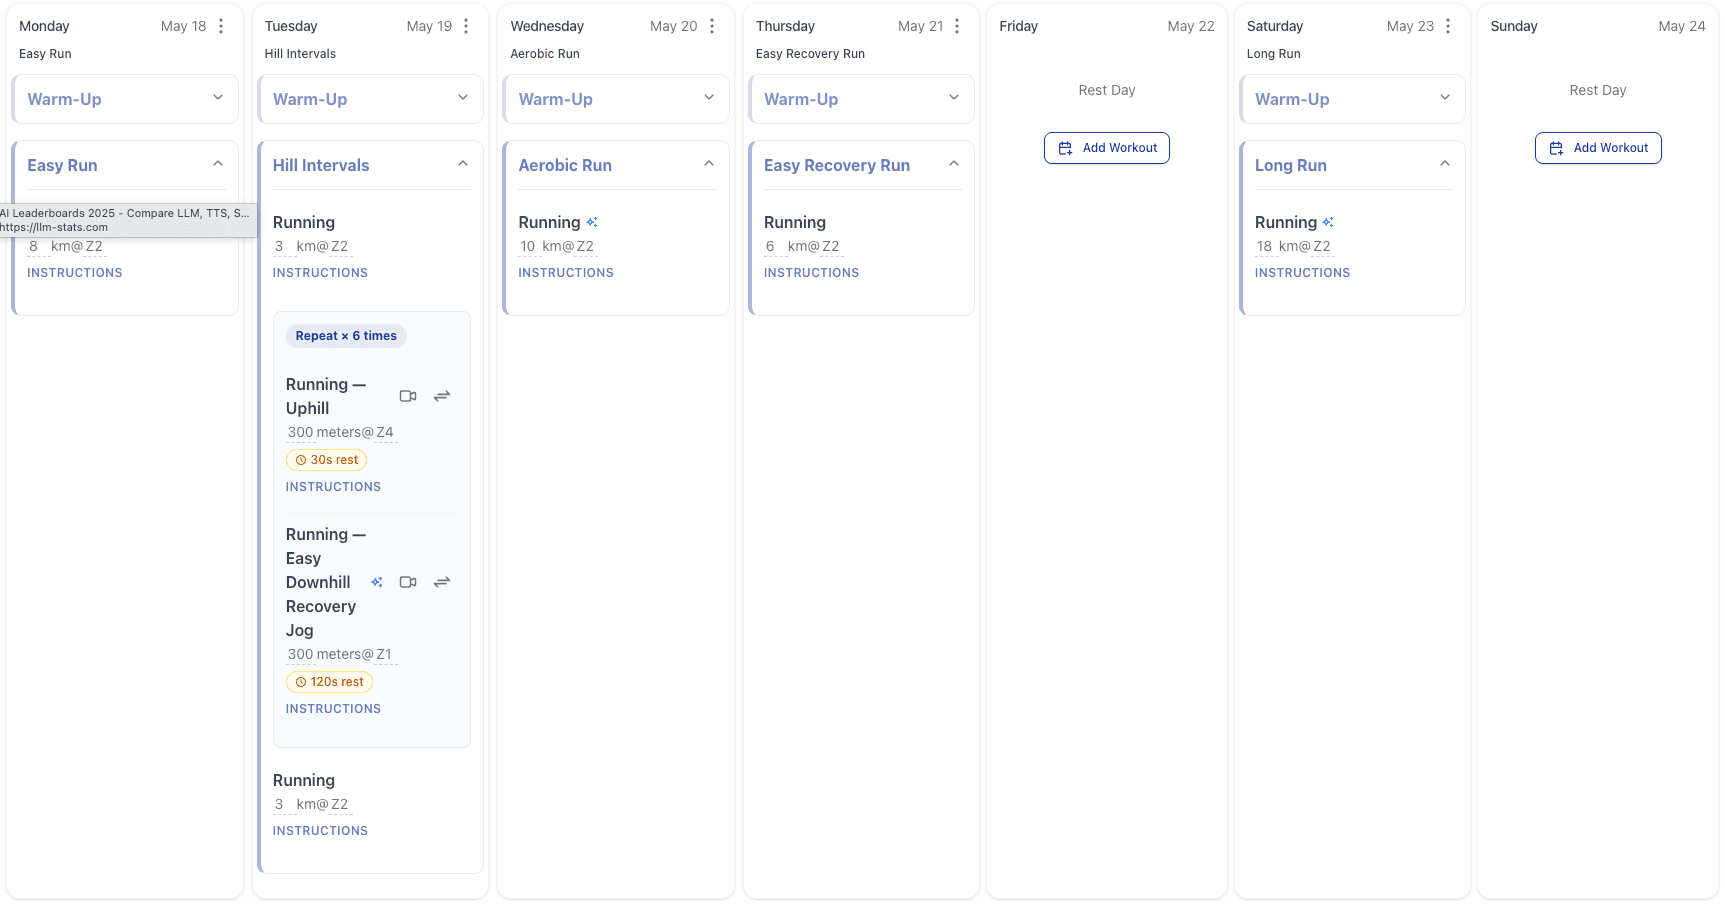Image resolution: width=1725 pixels, height=904 pixels.
Task: Collapse the Easy Recovery Run section
Action: coord(954,164)
